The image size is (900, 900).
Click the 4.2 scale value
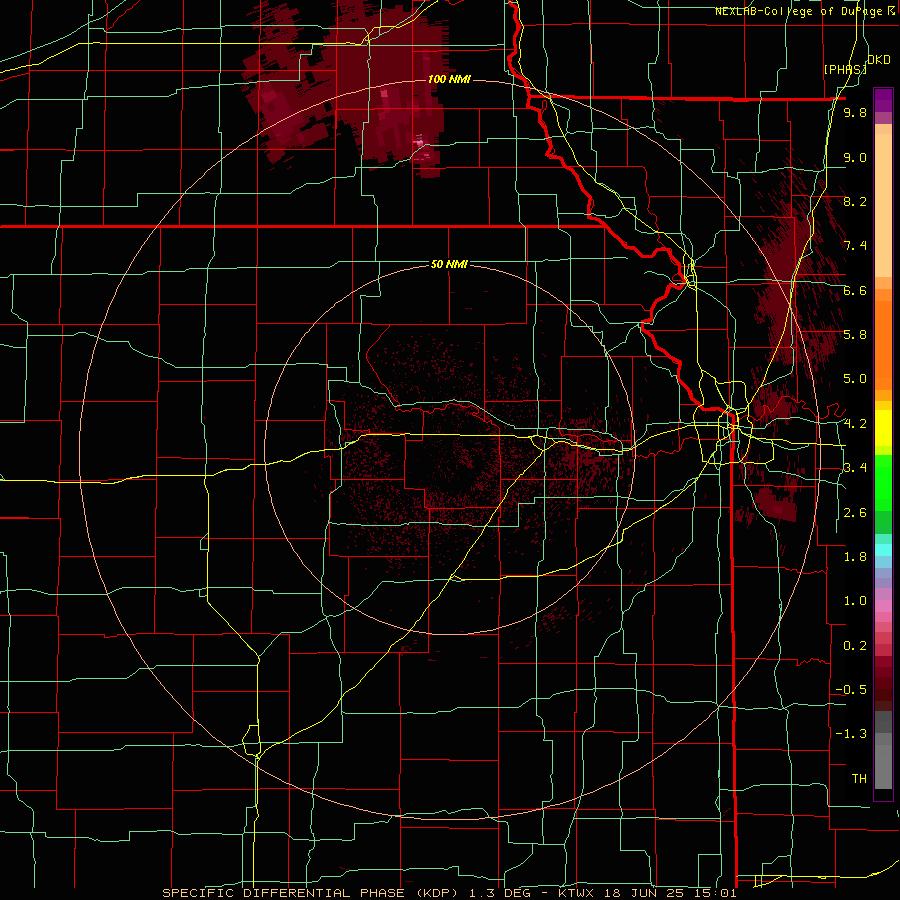tap(855, 424)
